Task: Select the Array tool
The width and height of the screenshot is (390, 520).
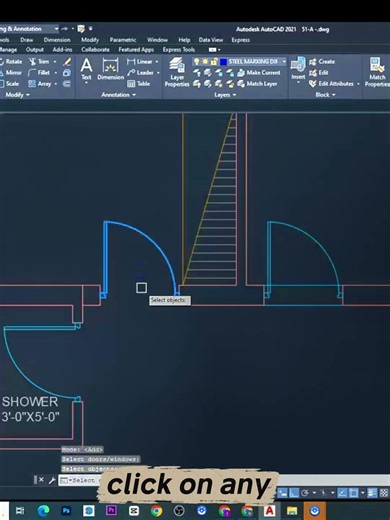Action: (40, 84)
